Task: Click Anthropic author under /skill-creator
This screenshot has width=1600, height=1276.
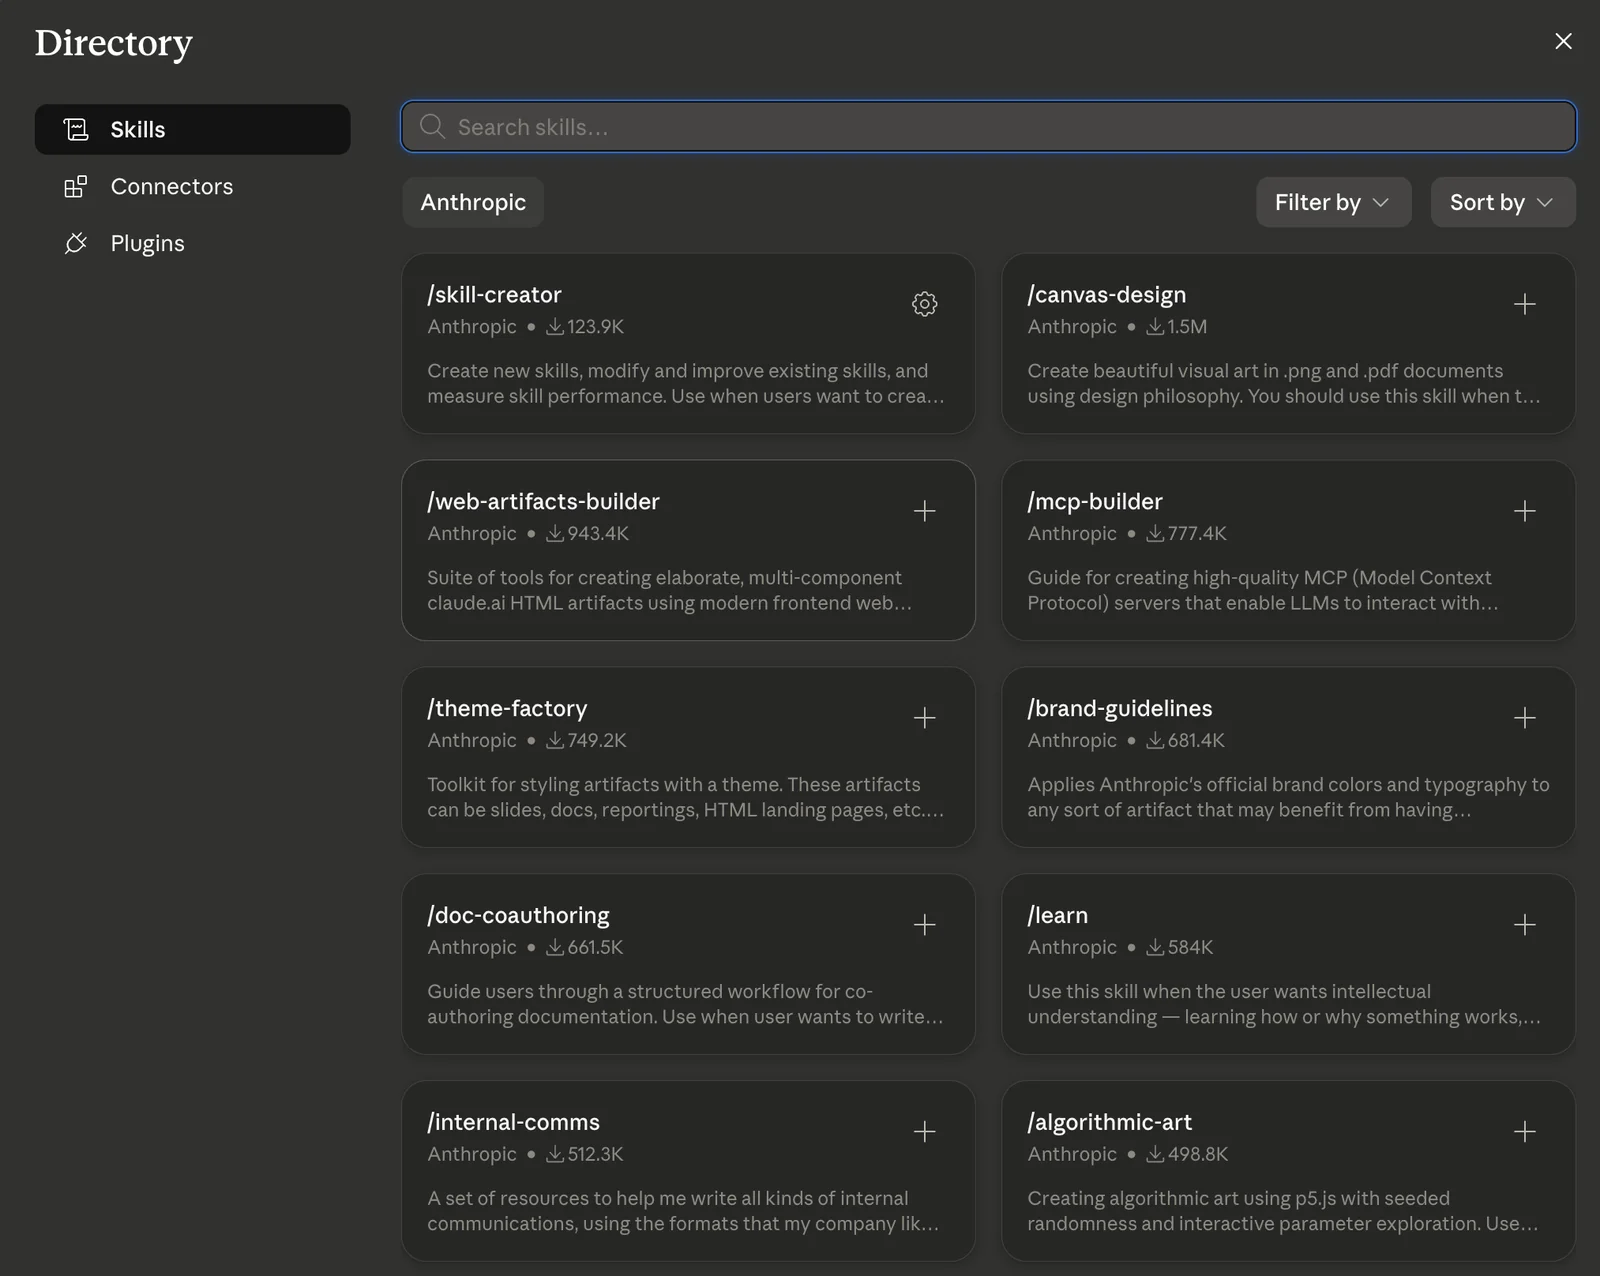Action: 472,327
